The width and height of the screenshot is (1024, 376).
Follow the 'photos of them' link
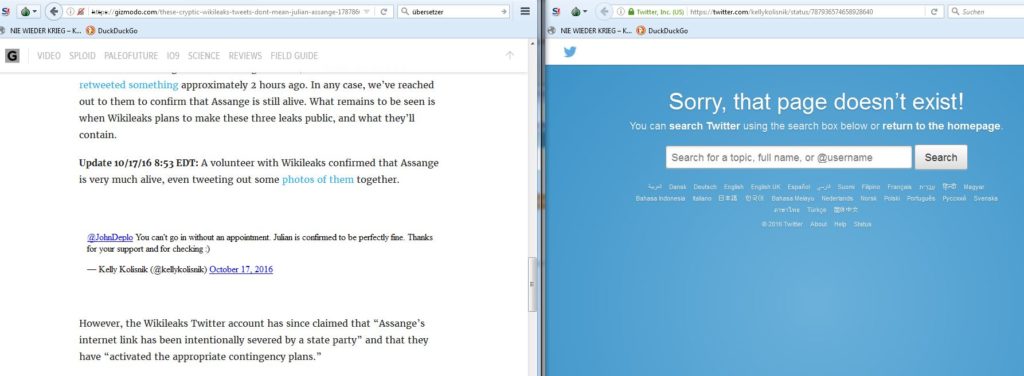[317, 180]
